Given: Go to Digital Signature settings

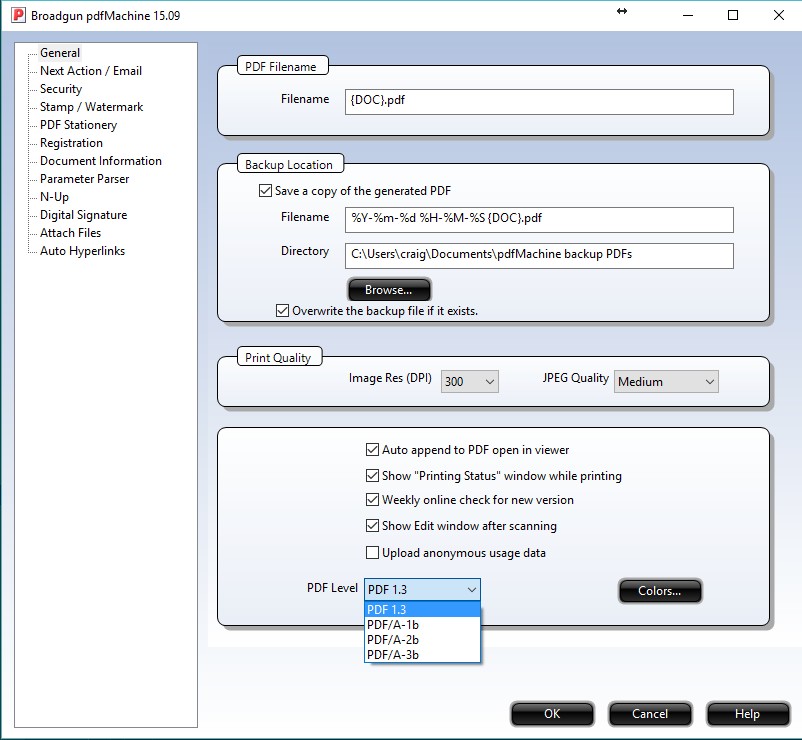Looking at the screenshot, I should 83,215.
